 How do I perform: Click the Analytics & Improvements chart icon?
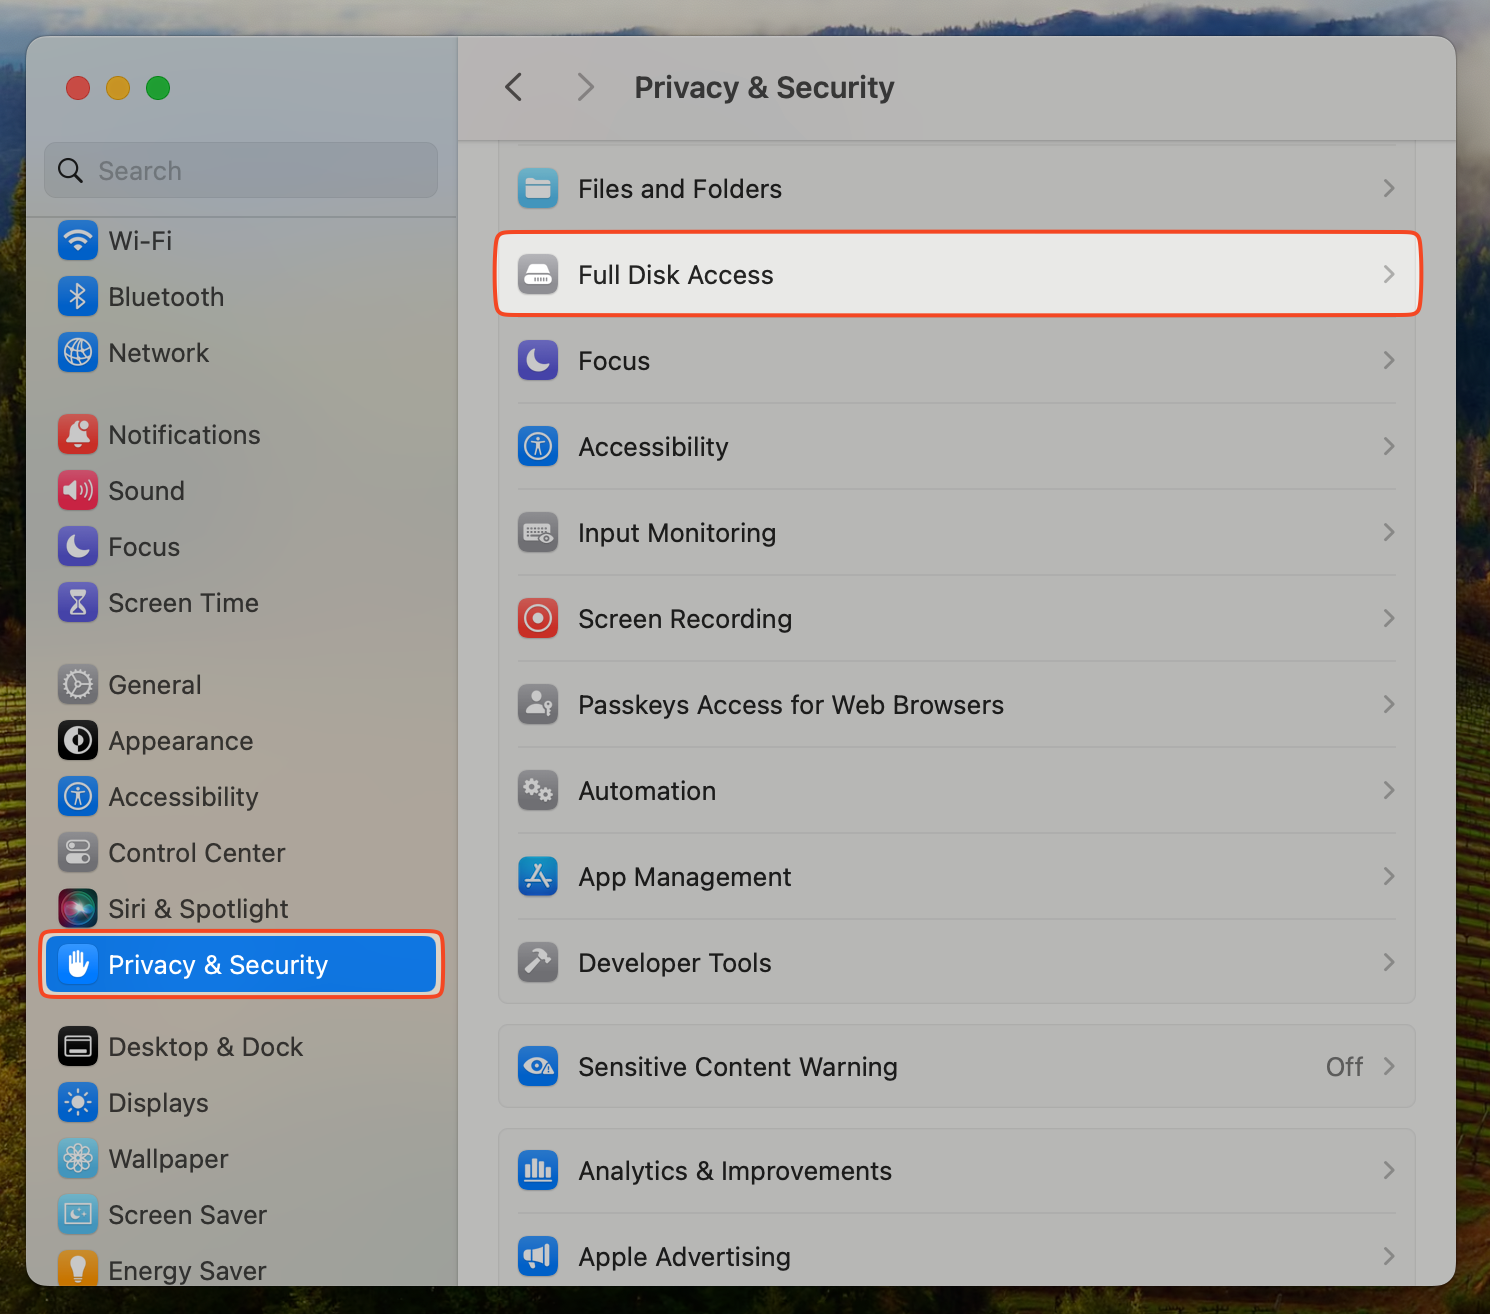(538, 1171)
